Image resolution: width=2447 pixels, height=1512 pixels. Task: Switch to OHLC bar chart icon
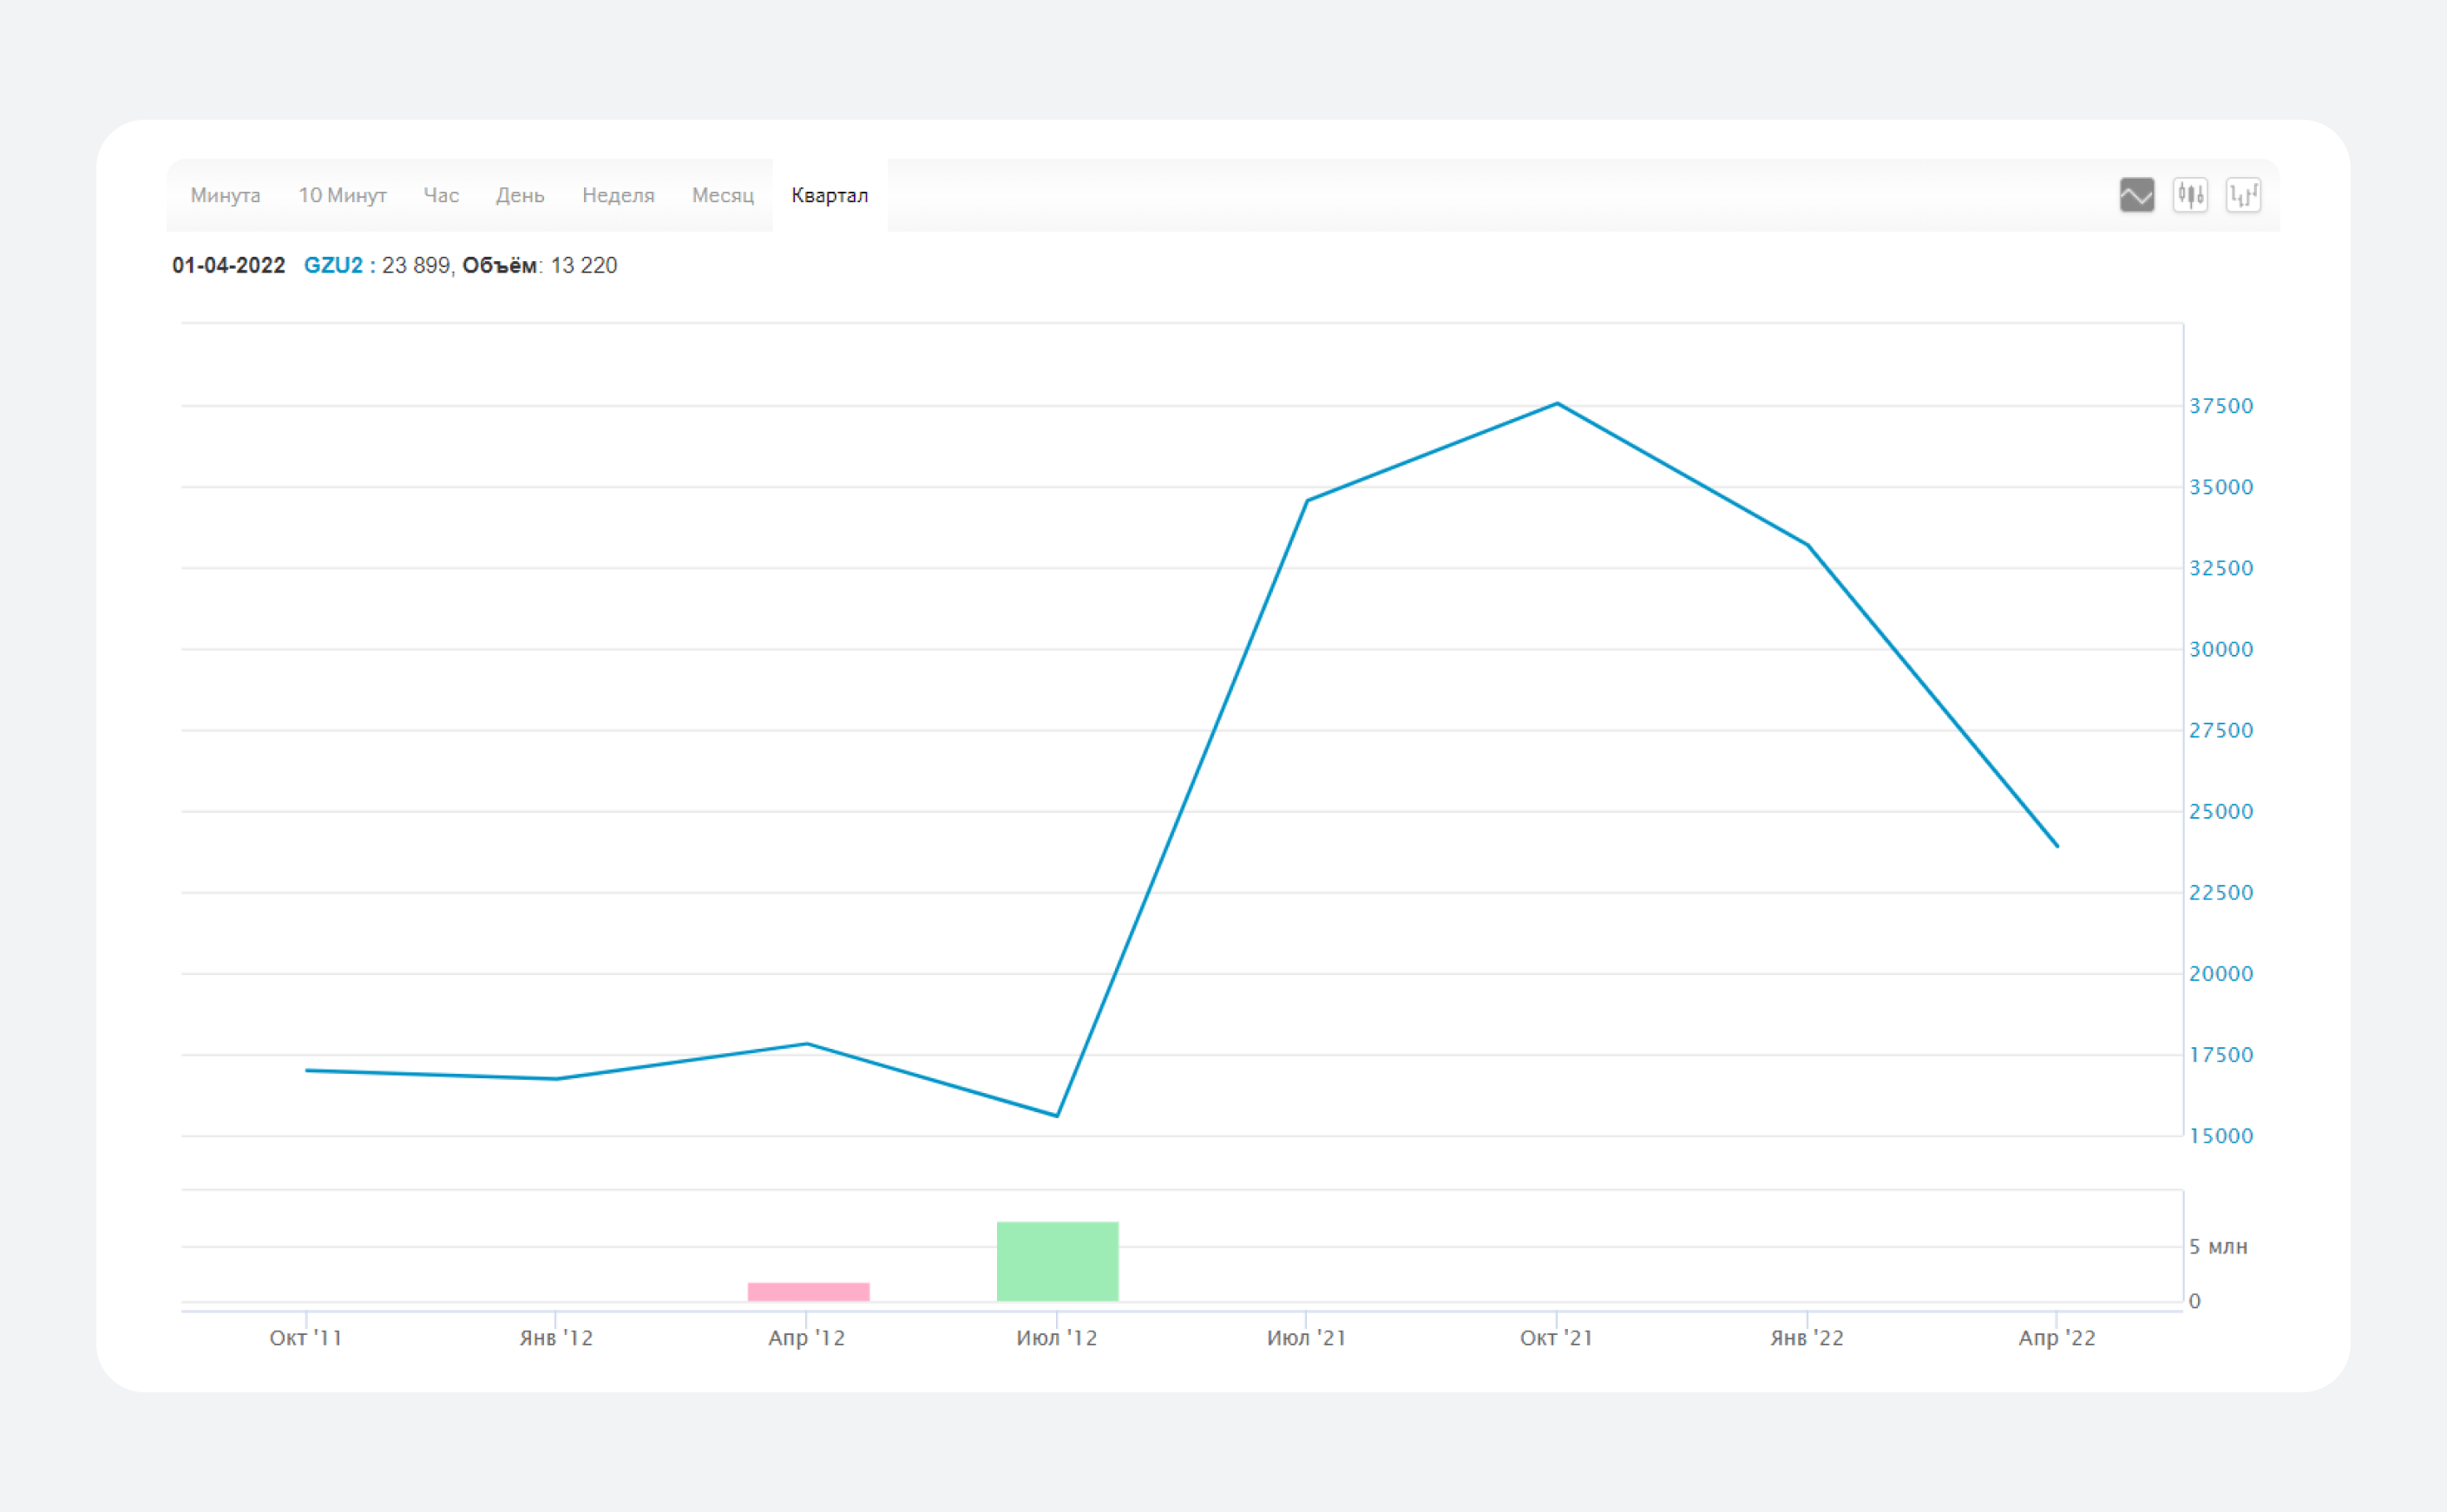pyautogui.click(x=2242, y=195)
